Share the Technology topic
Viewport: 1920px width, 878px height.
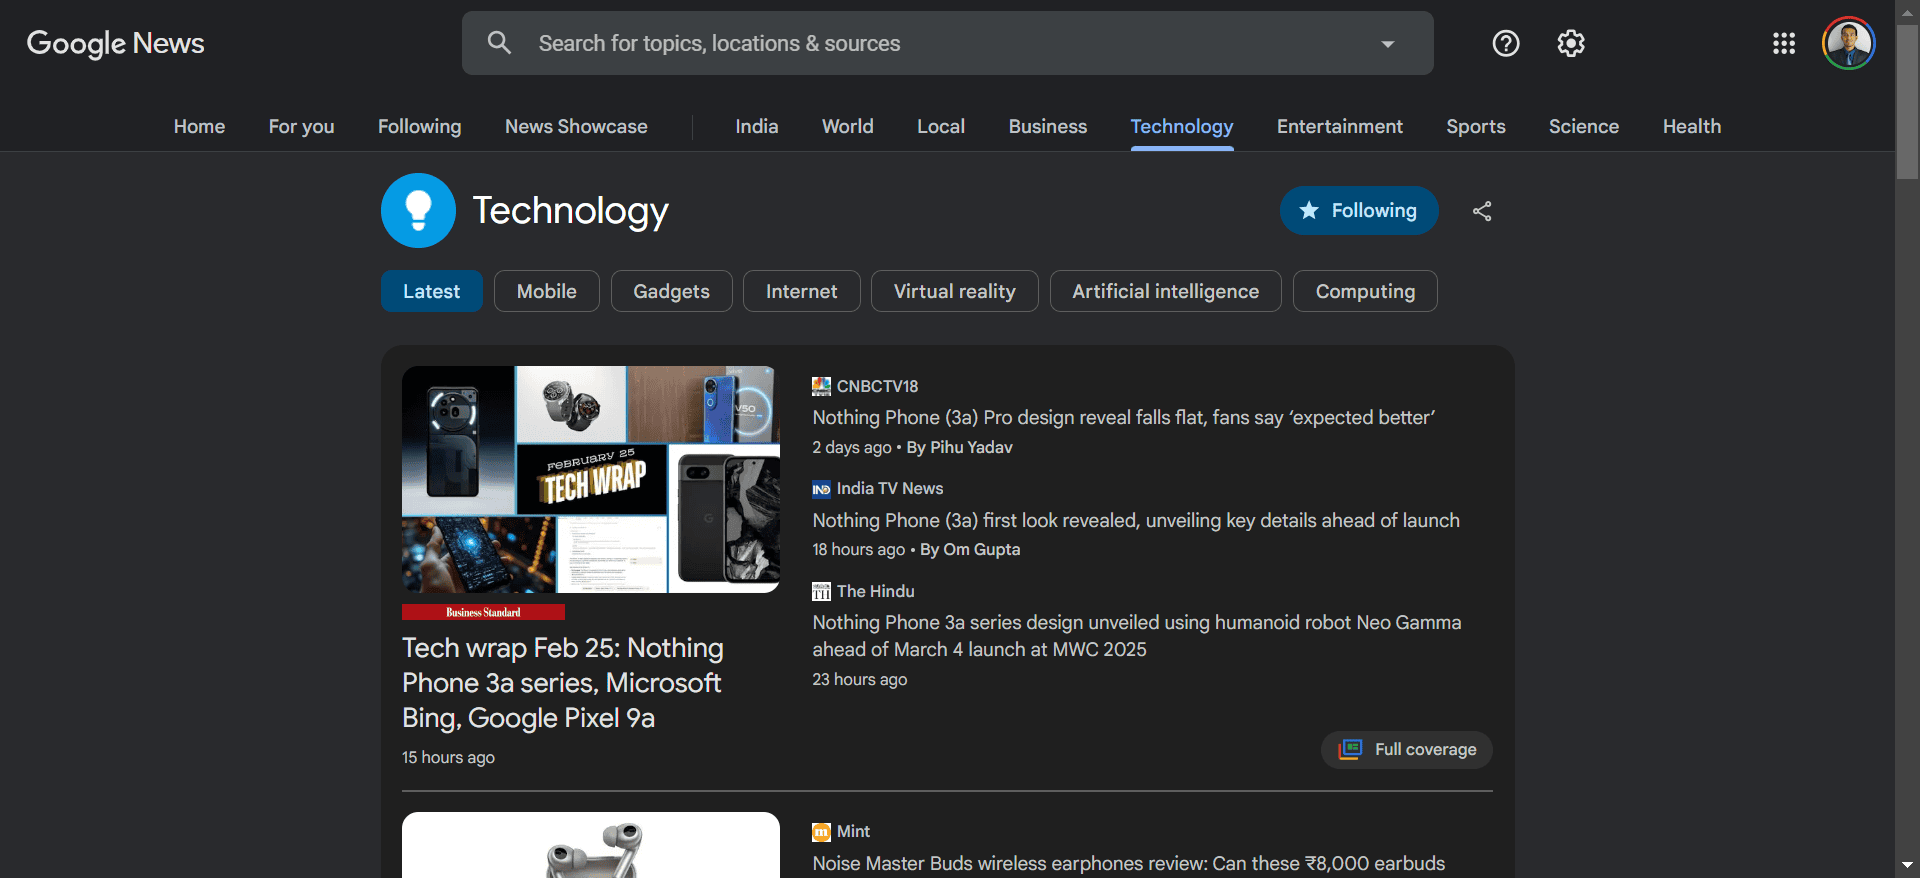(x=1481, y=211)
